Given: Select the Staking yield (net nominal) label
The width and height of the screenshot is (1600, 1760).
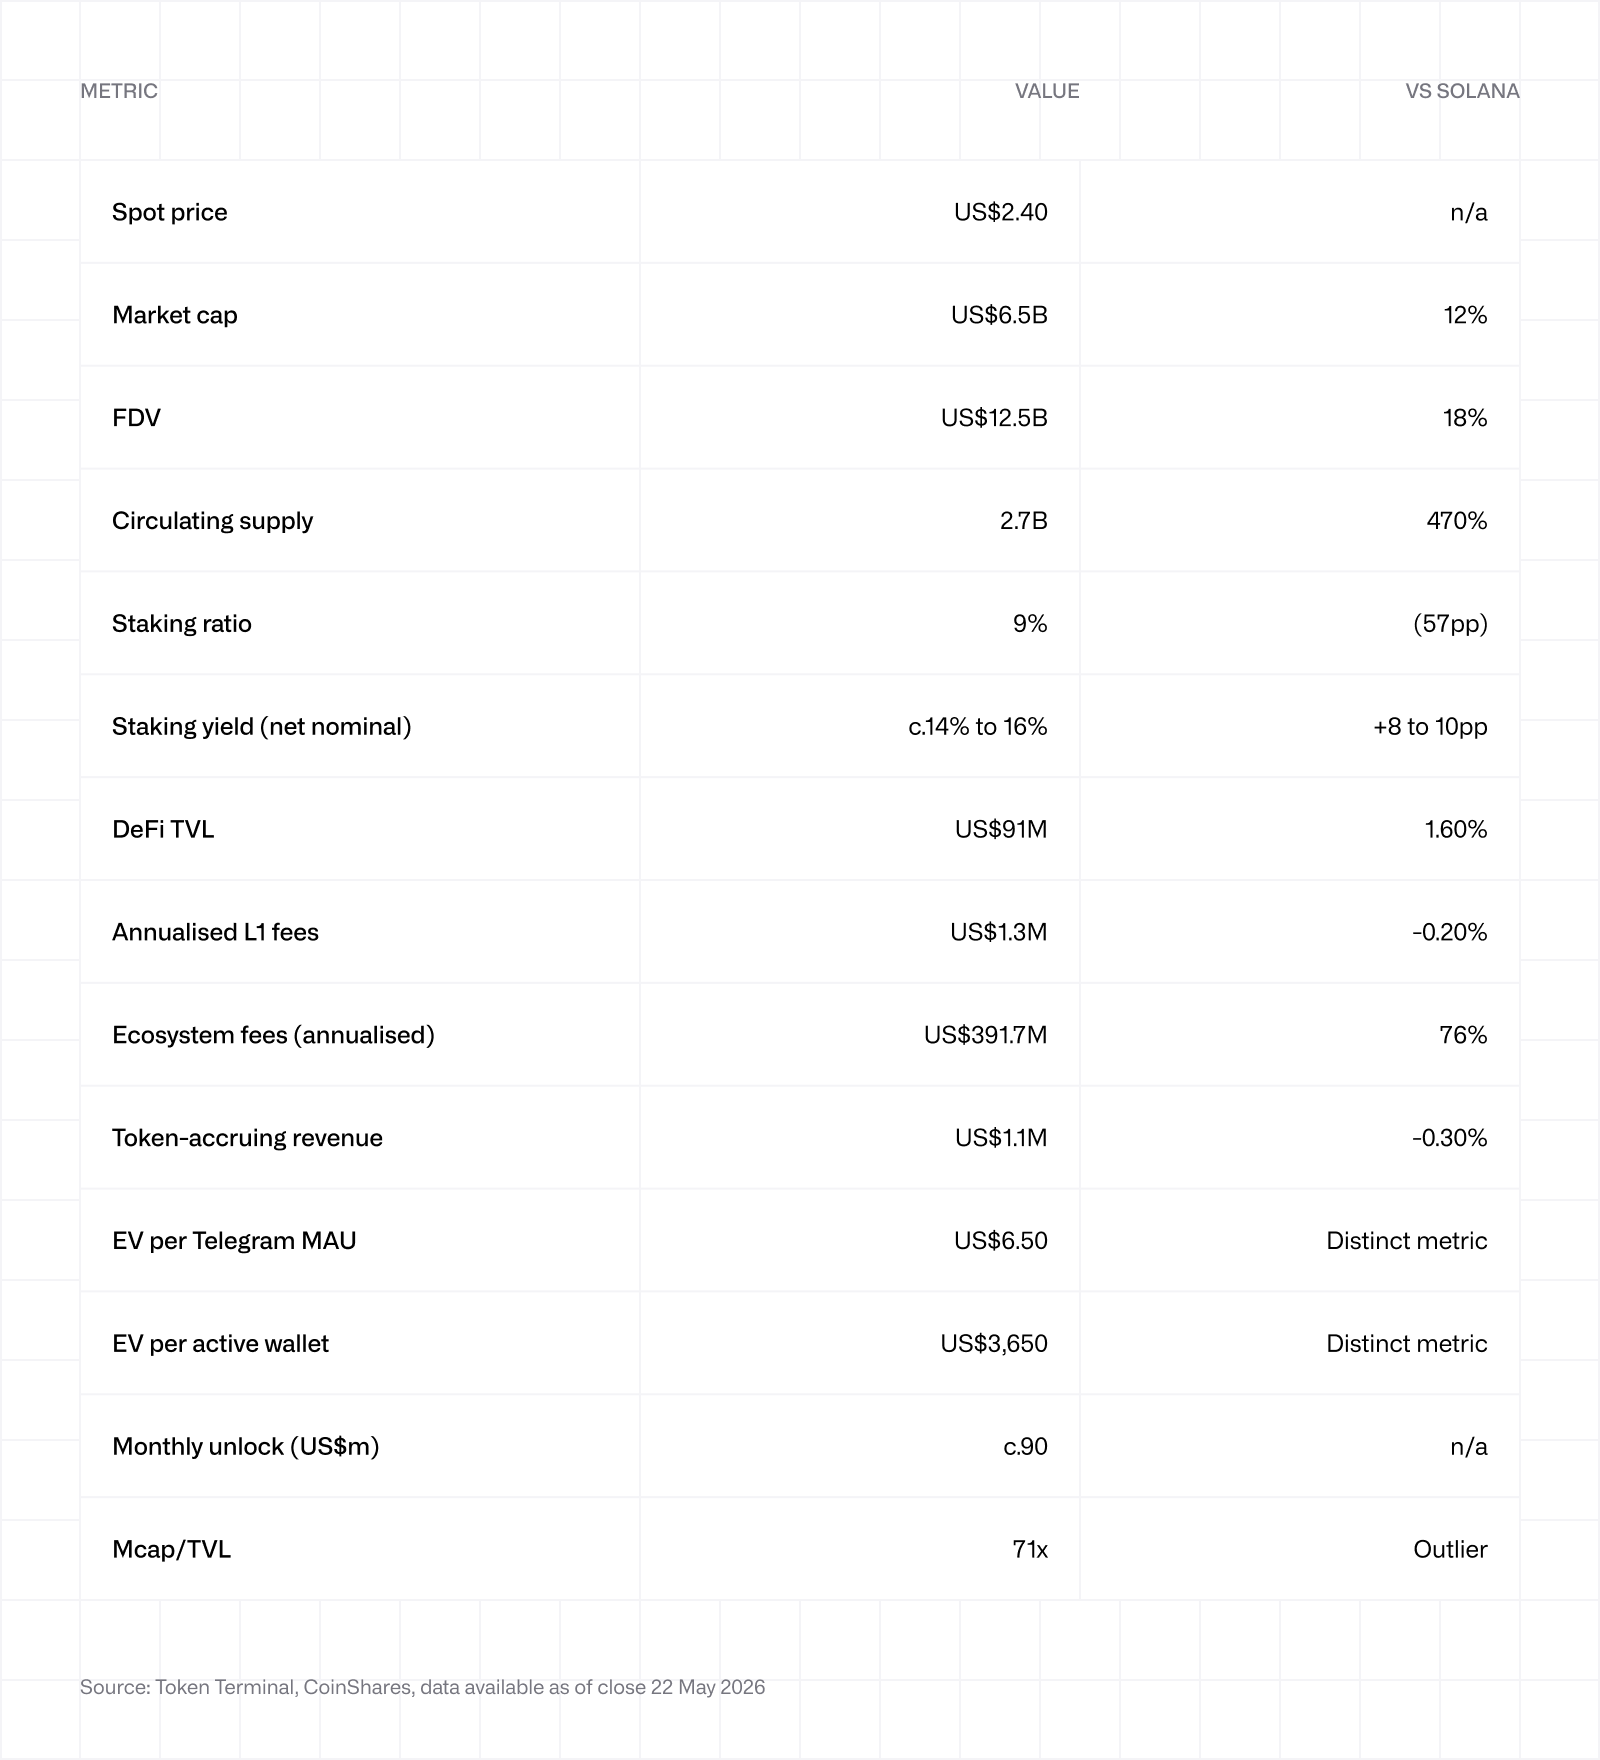Looking at the screenshot, I should click(x=262, y=727).
